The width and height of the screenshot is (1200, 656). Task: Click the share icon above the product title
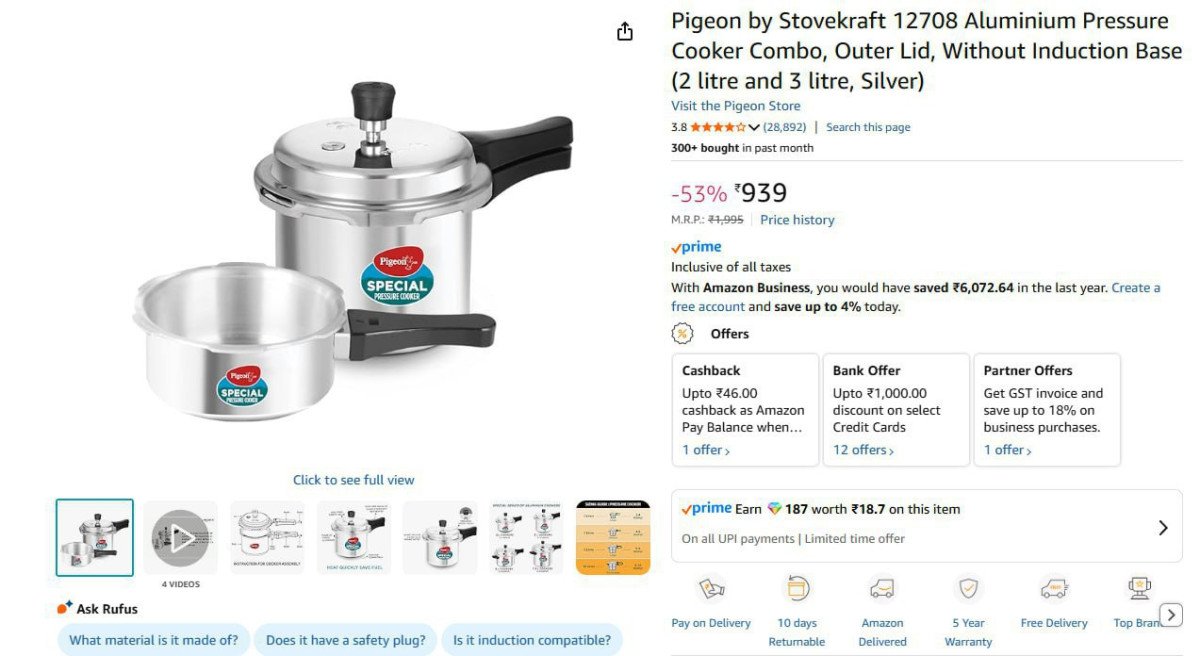click(624, 31)
